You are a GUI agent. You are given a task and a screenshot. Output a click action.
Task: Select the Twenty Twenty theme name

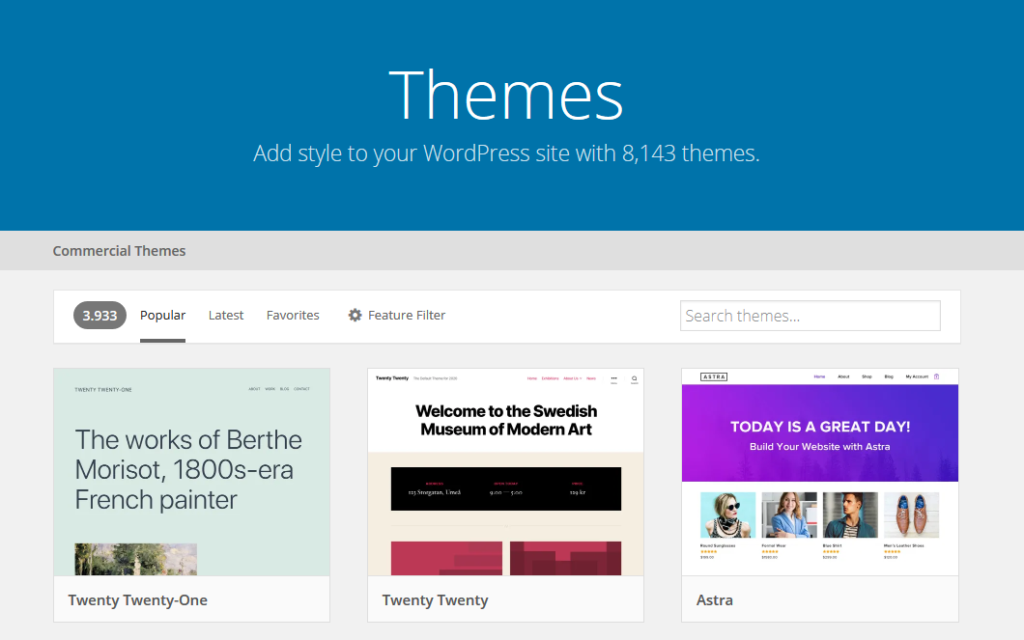[435, 600]
